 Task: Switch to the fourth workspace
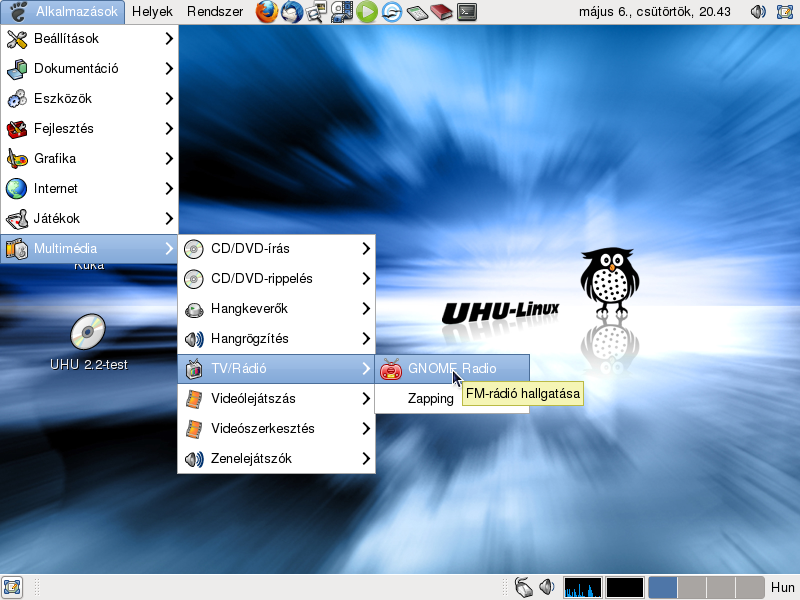click(x=750, y=587)
